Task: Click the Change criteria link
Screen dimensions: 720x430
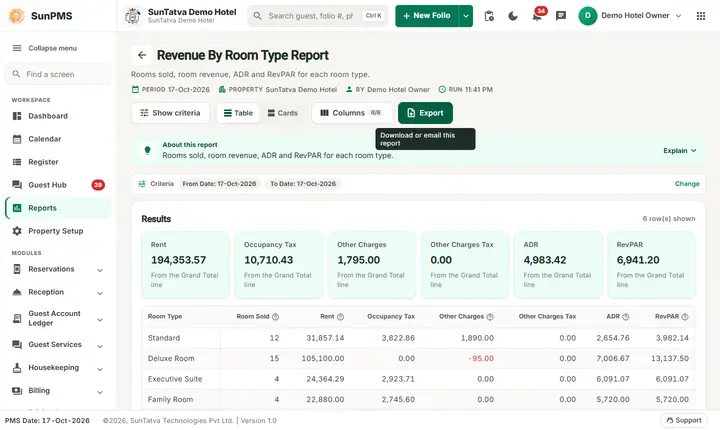Action: tap(687, 184)
